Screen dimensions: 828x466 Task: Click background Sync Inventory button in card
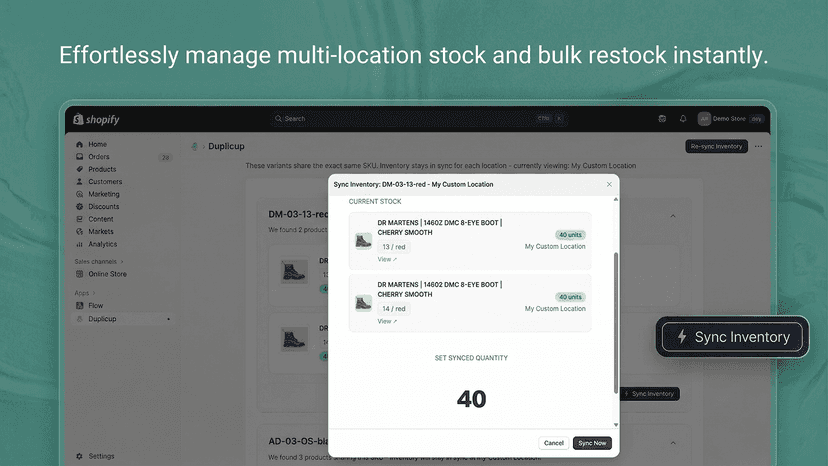(x=650, y=394)
